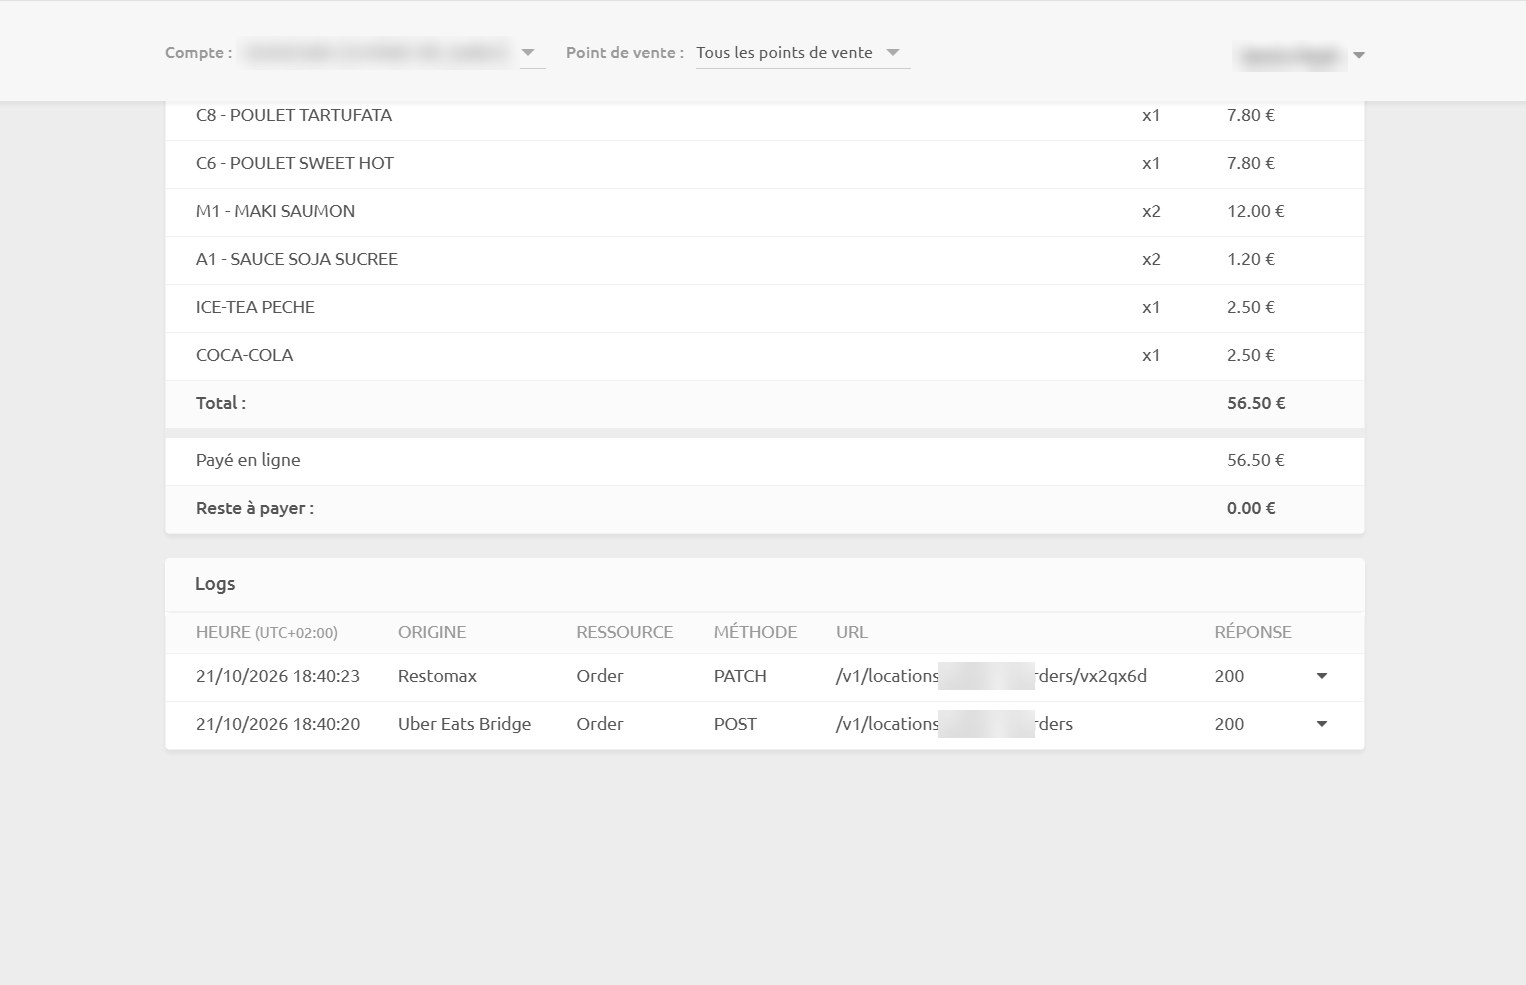Select the M1 - MAKI SAUMON item

[765, 212]
